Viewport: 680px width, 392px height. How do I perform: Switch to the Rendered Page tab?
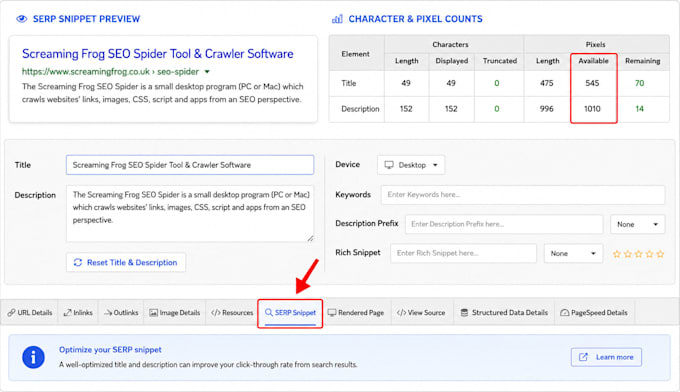[356, 313]
